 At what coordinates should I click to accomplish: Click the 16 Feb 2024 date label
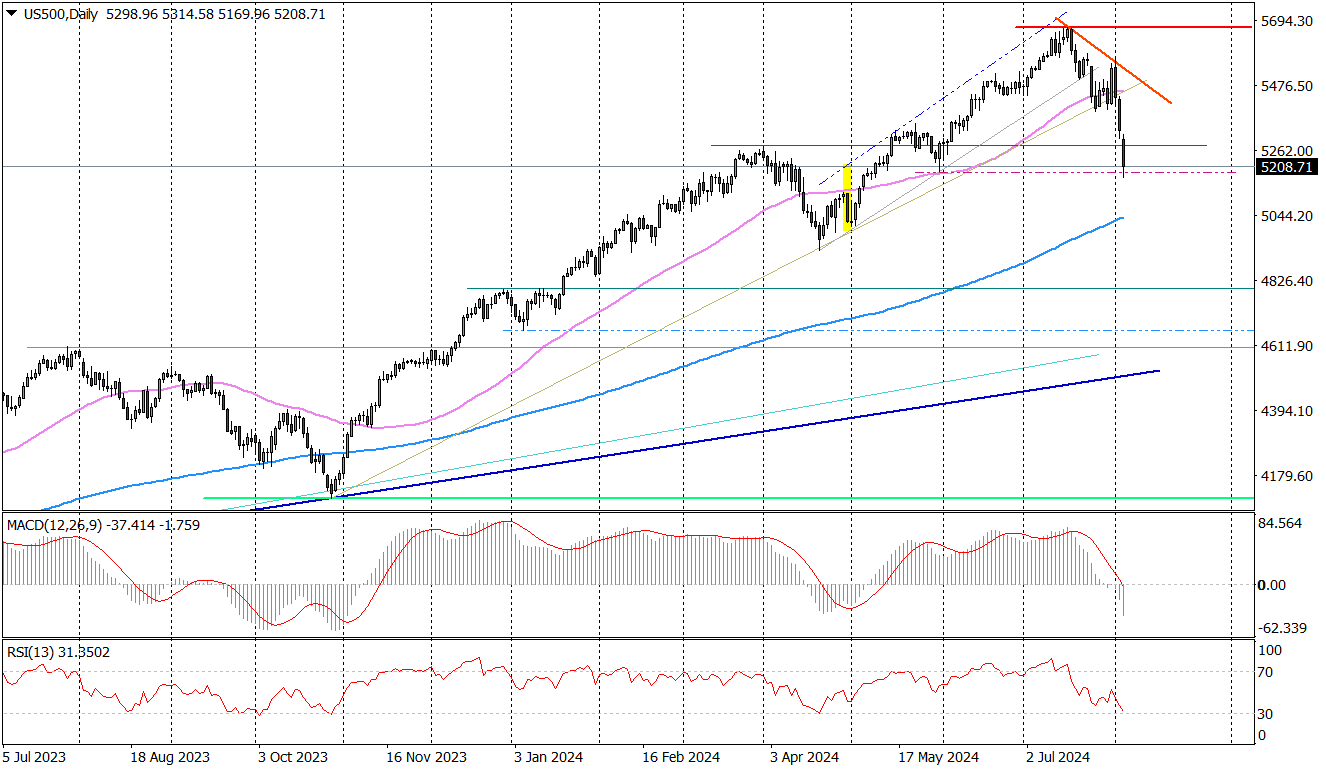680,758
